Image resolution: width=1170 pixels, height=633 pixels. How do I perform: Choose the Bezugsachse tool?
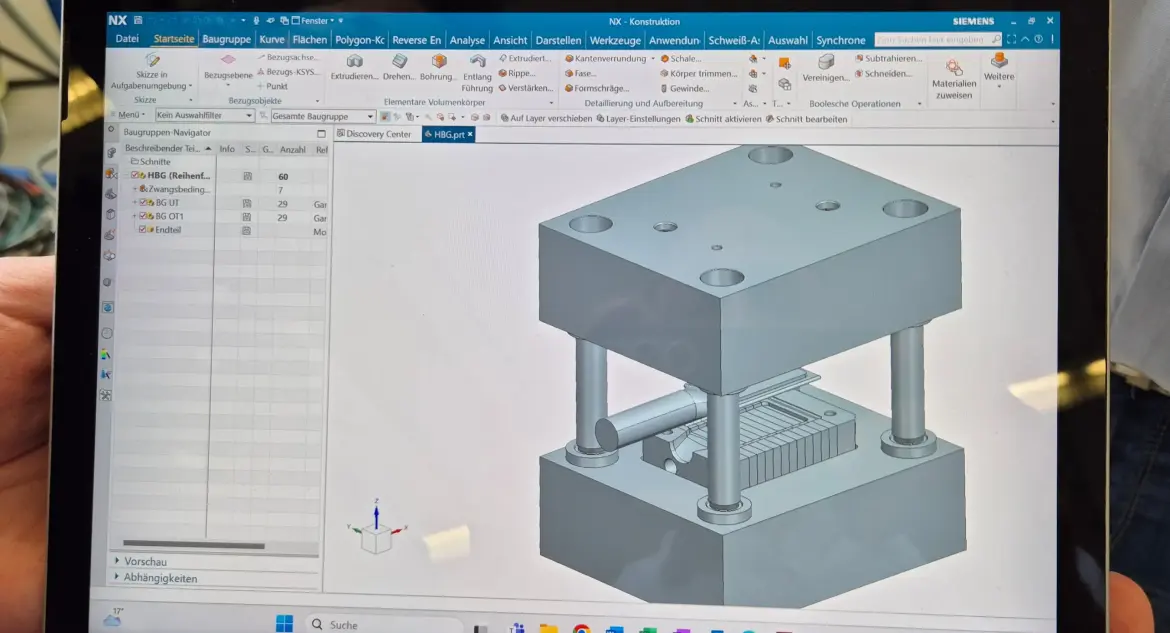(287, 57)
